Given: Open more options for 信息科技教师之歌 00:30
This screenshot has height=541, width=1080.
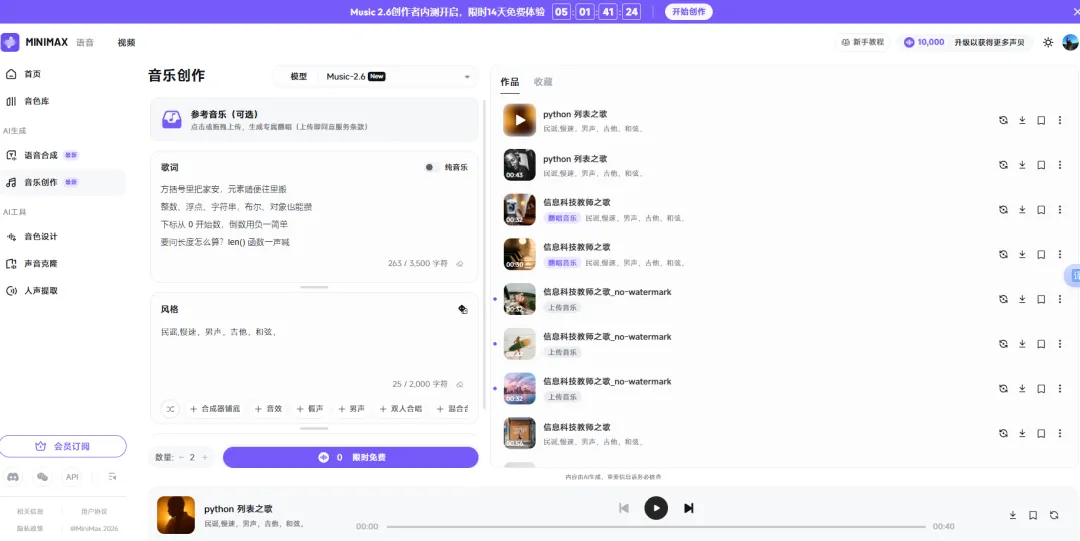Looking at the screenshot, I should coord(1060,254).
